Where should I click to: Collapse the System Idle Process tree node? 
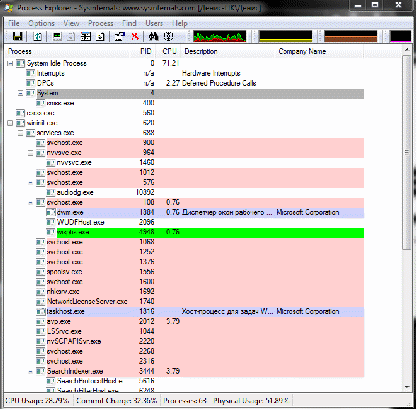[10, 63]
